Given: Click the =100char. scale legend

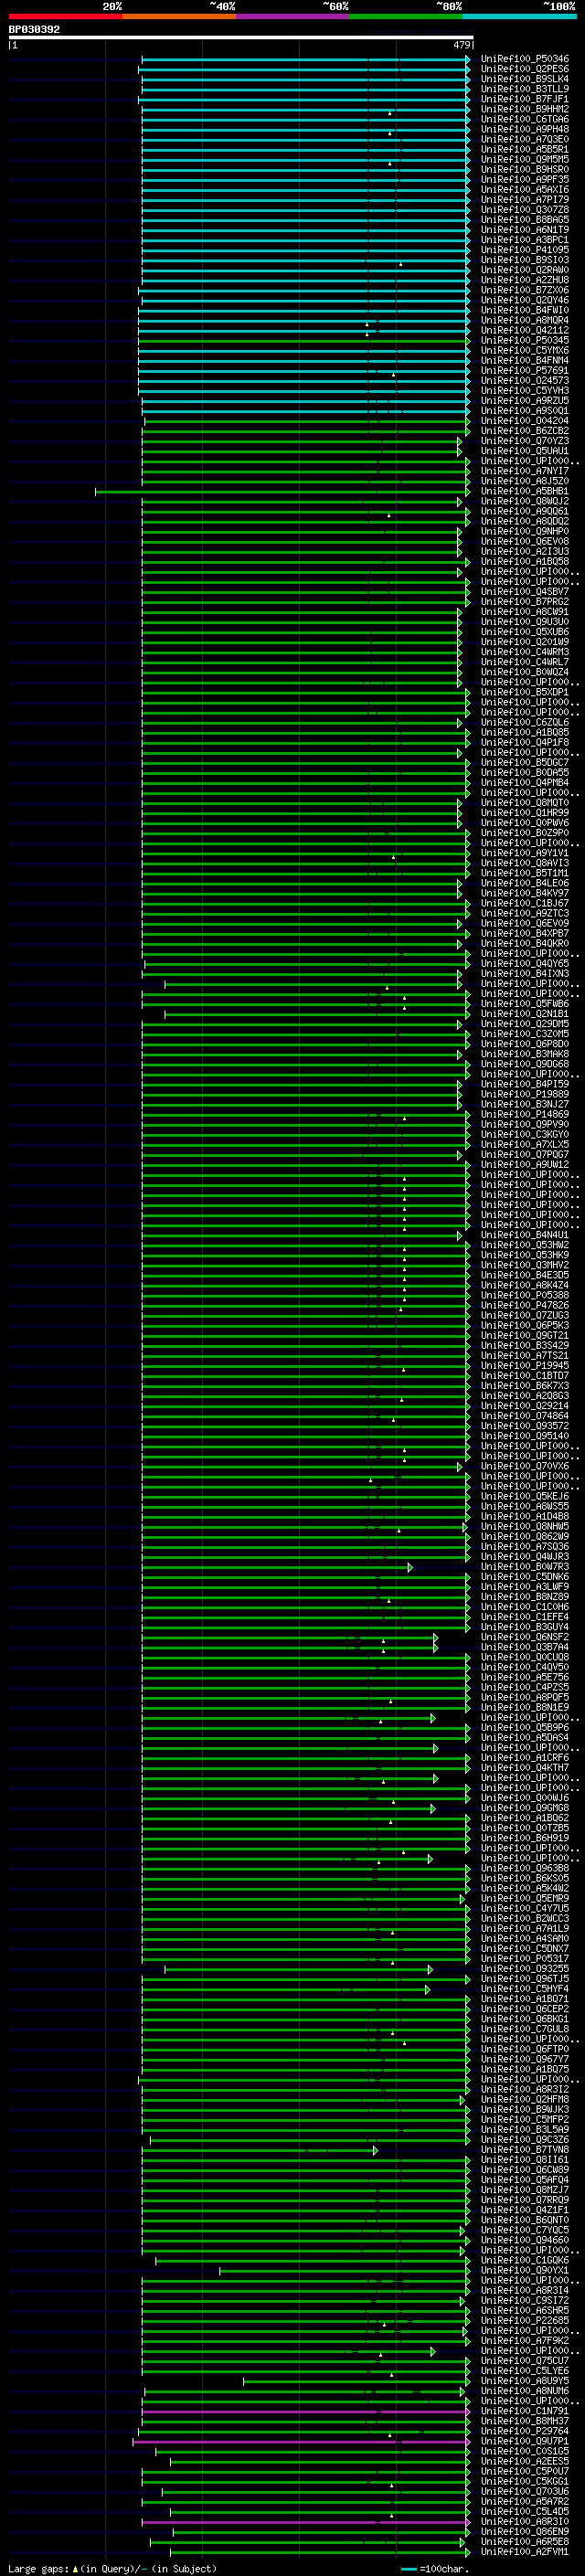Looking at the screenshot, I should point(435,2568).
